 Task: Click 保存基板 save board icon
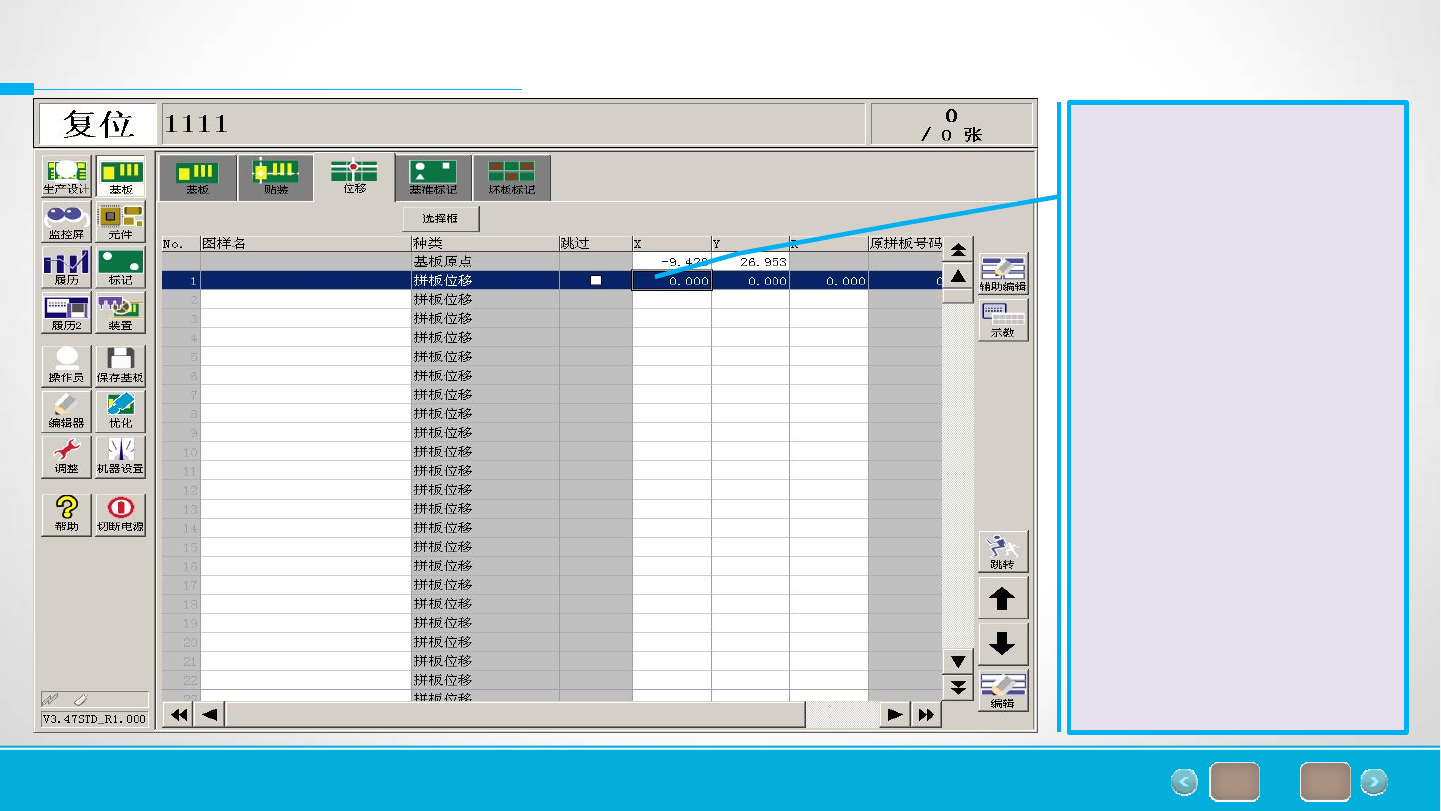click(x=120, y=366)
